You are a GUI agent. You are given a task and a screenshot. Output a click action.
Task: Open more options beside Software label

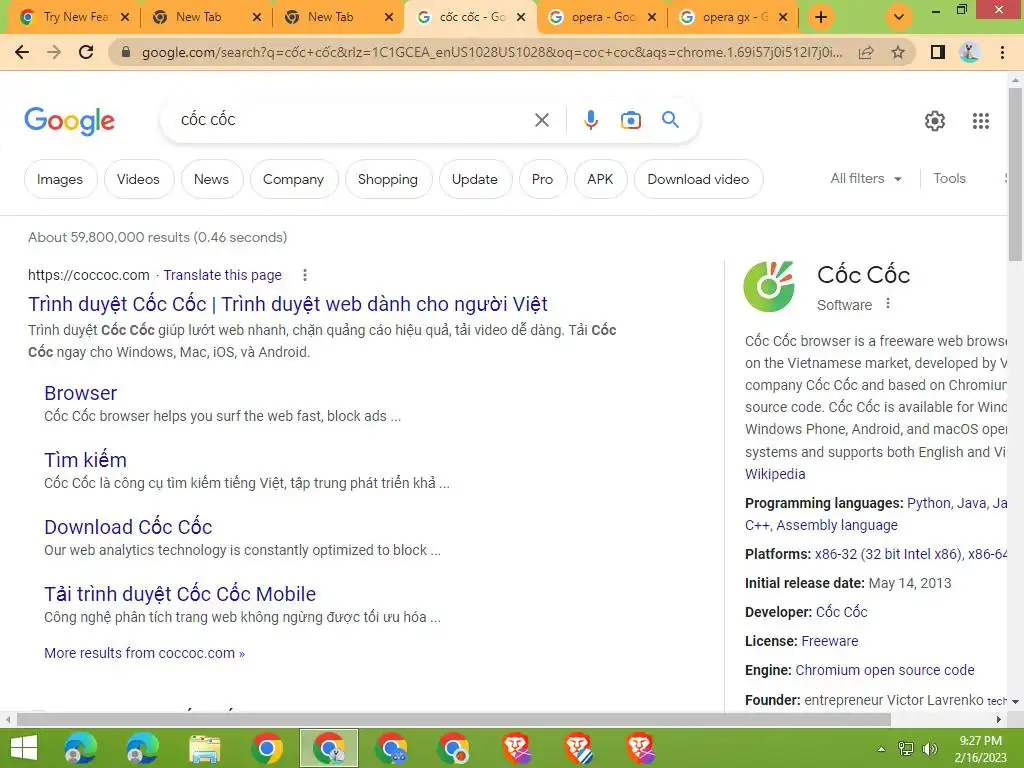(888, 304)
